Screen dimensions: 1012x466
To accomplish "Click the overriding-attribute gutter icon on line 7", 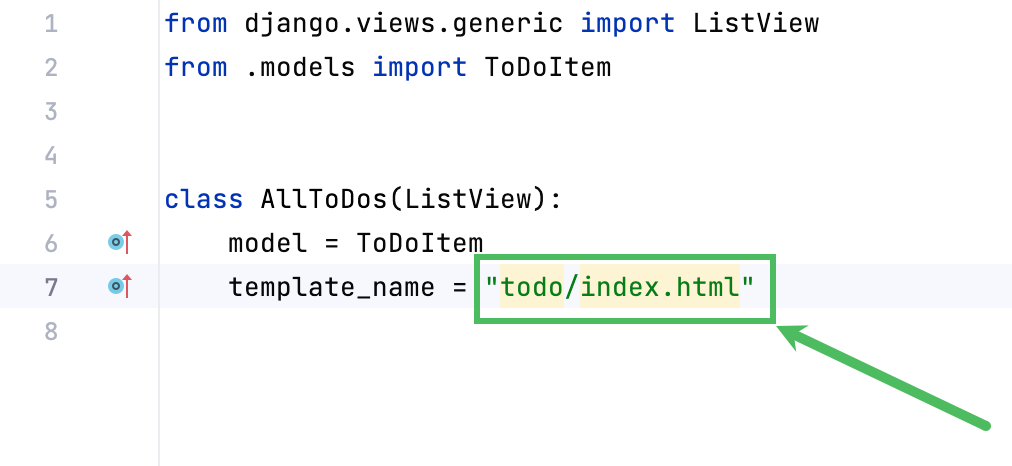I will pos(119,287).
